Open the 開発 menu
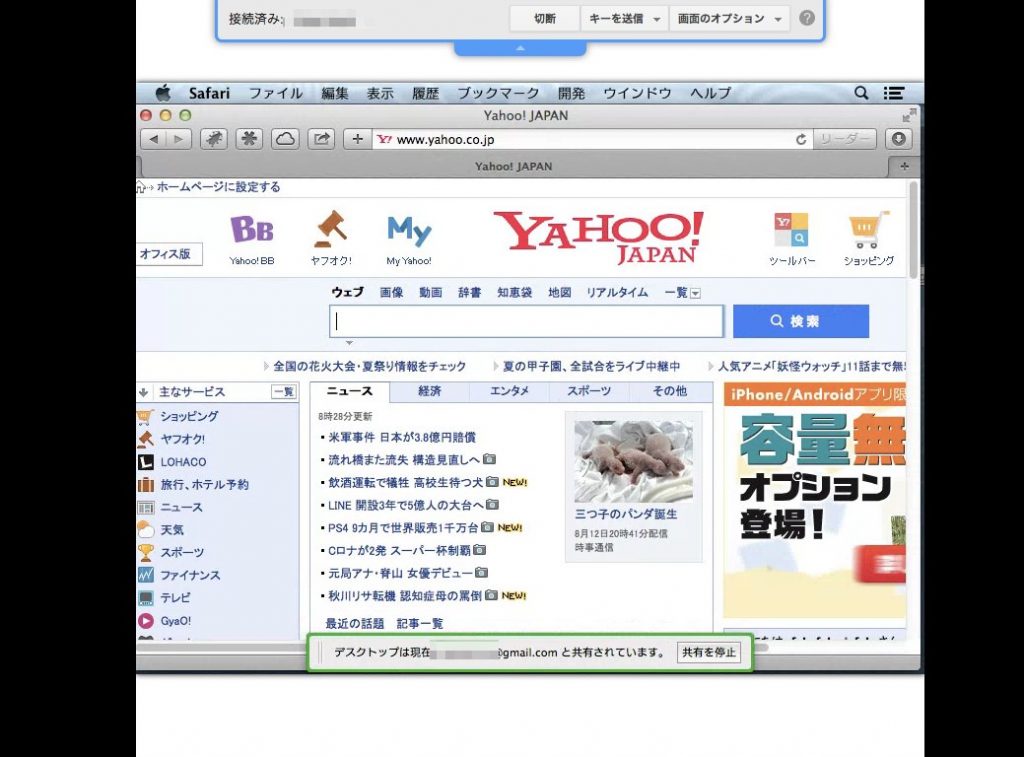Image resolution: width=1024 pixels, height=757 pixels. (571, 93)
